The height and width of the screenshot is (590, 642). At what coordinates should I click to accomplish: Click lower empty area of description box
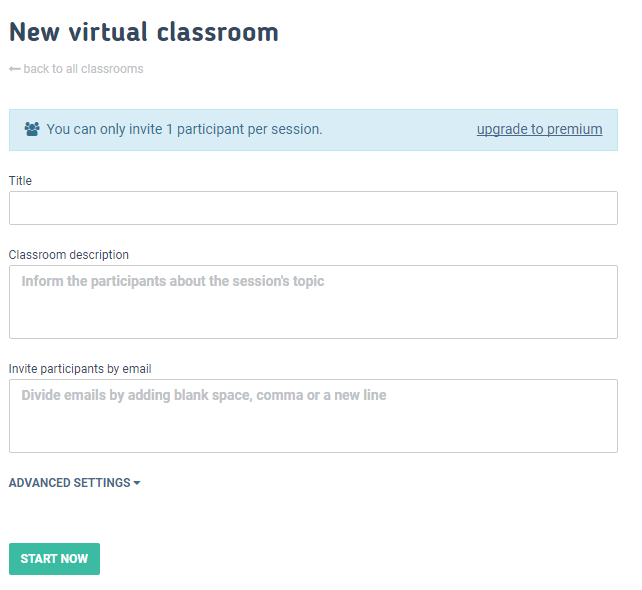pos(313,321)
